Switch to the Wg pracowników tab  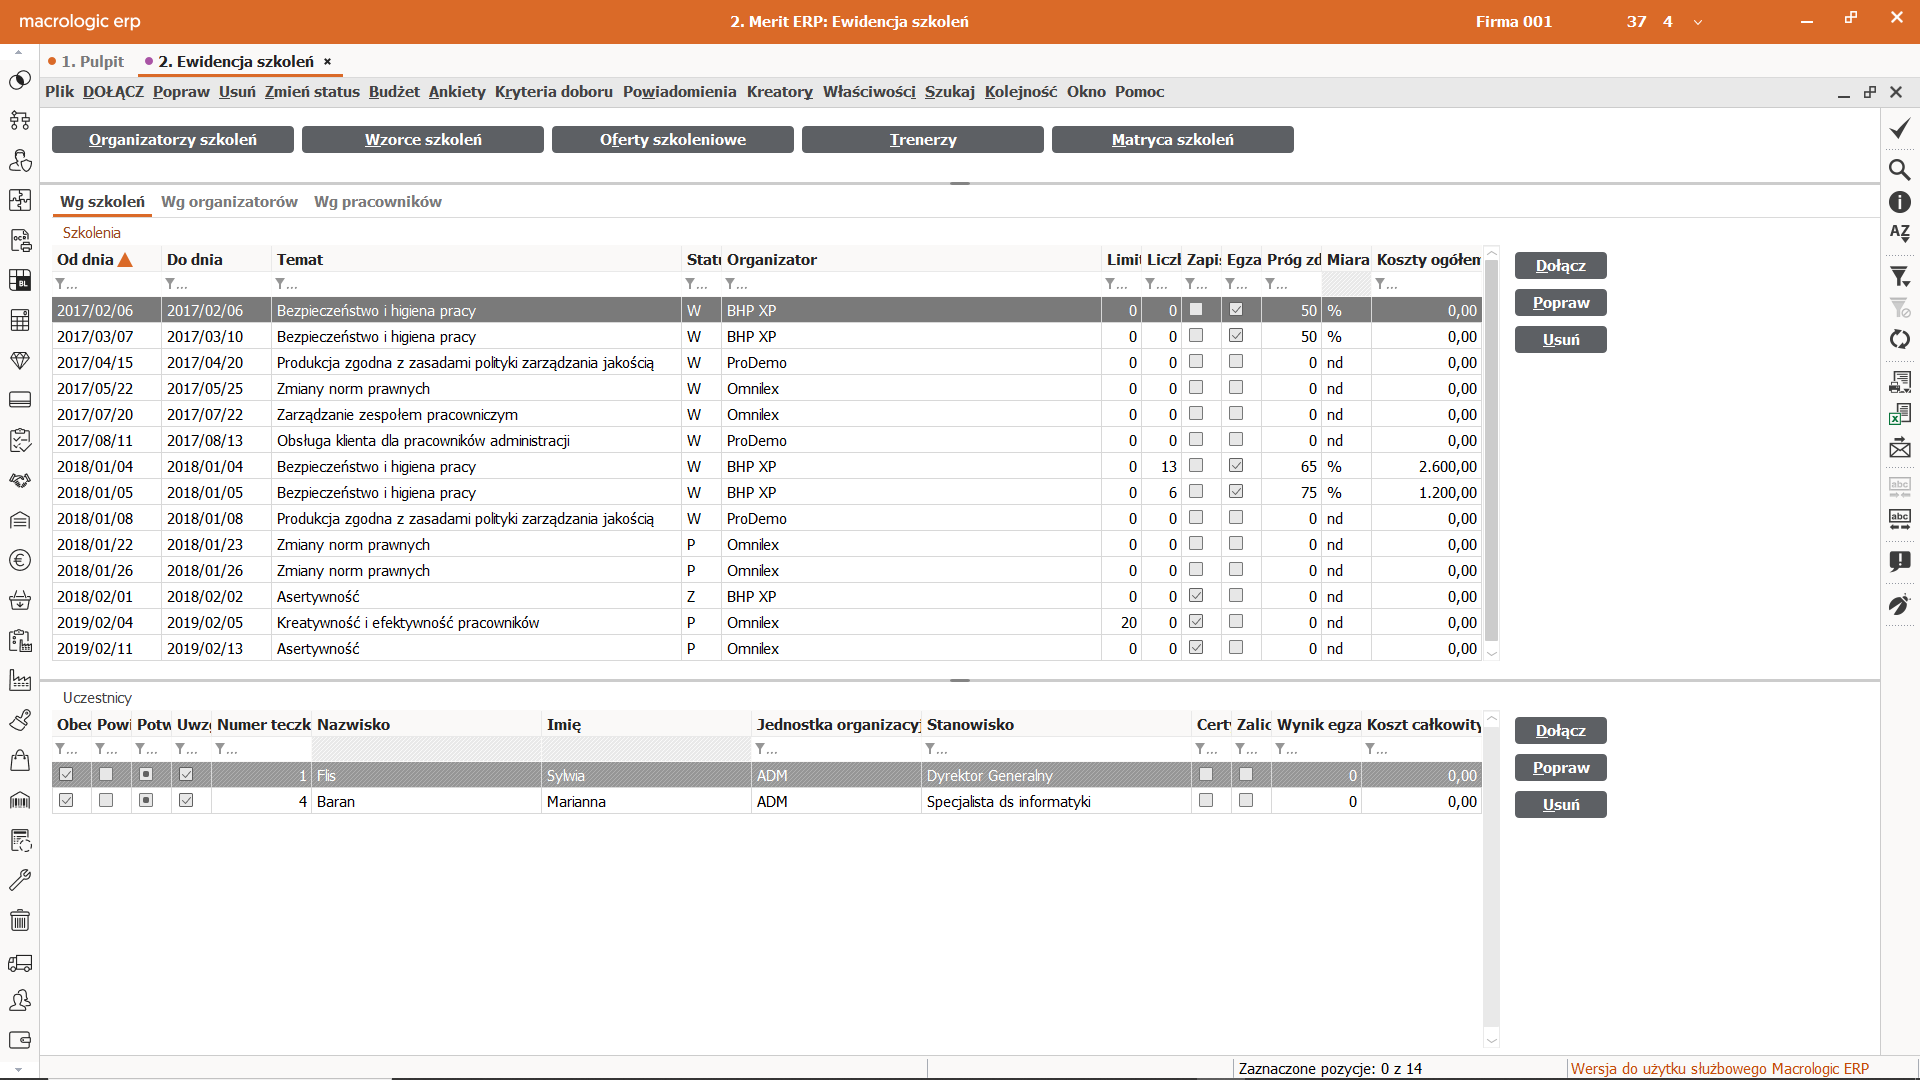tap(377, 201)
